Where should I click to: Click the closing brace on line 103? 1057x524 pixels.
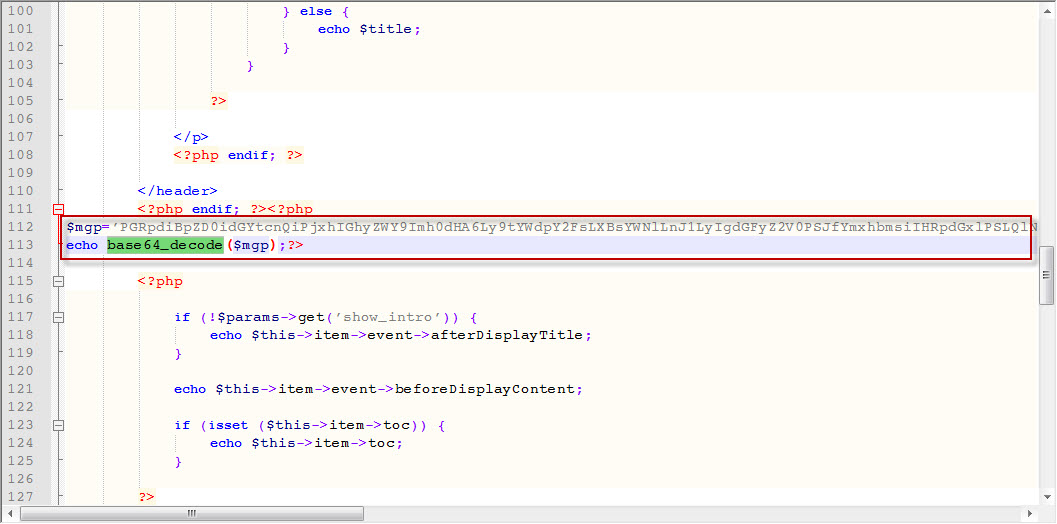click(251, 65)
